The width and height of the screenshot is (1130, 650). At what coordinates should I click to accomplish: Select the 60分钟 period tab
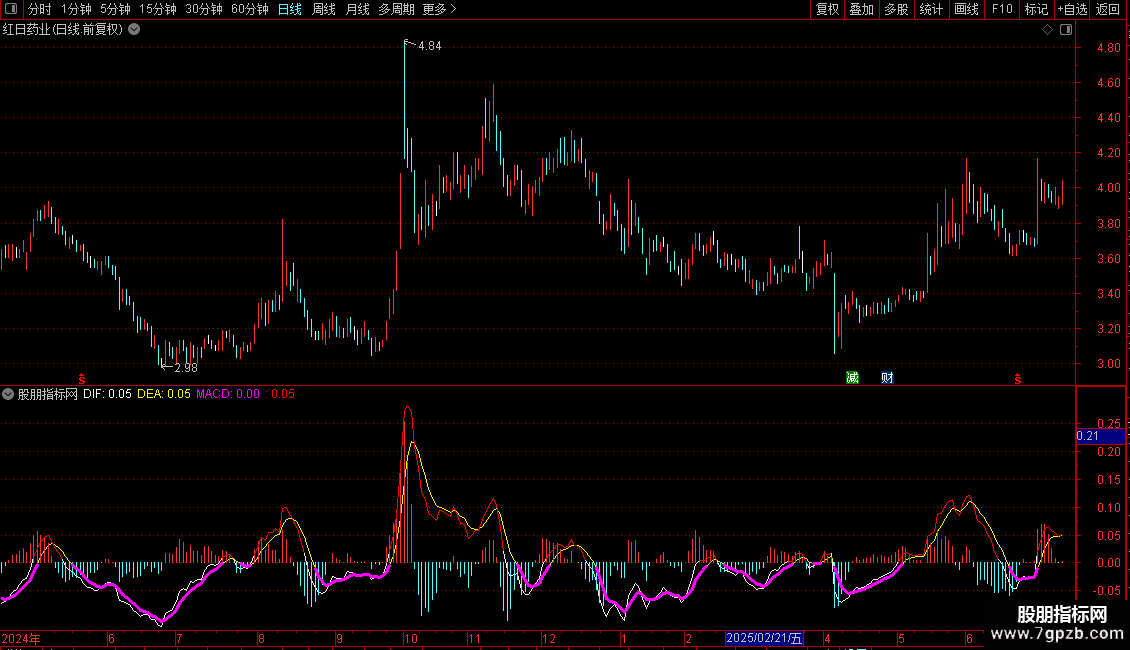click(x=250, y=9)
